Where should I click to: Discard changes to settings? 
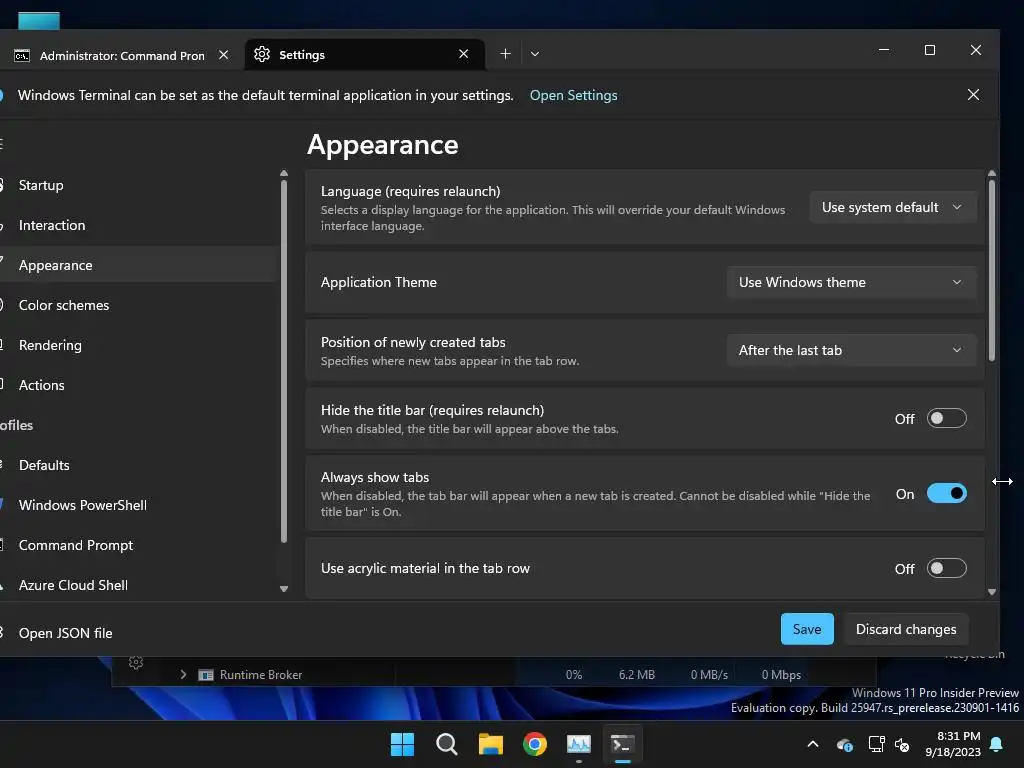coord(906,630)
